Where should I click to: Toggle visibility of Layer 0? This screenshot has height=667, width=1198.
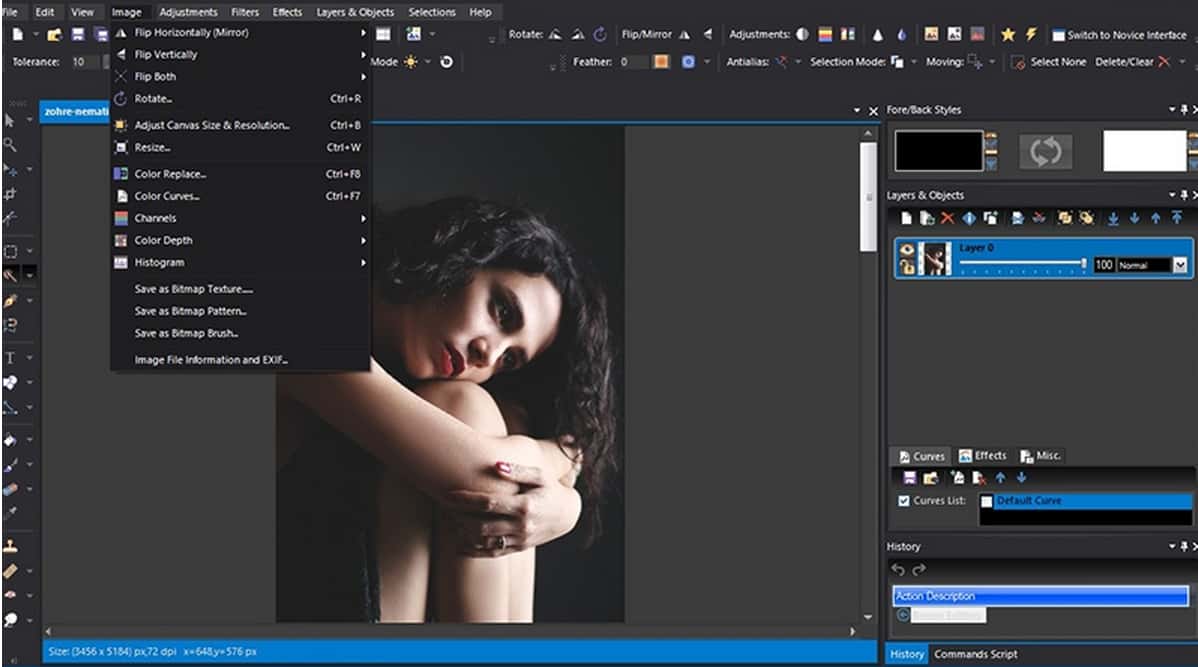(906, 250)
